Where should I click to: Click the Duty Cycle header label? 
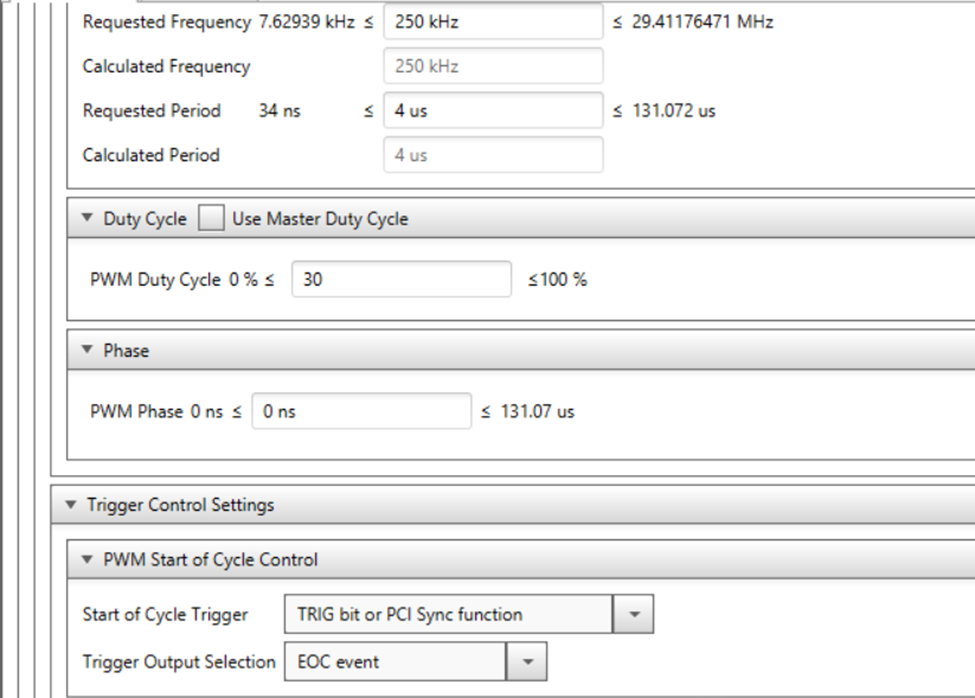pos(144,219)
